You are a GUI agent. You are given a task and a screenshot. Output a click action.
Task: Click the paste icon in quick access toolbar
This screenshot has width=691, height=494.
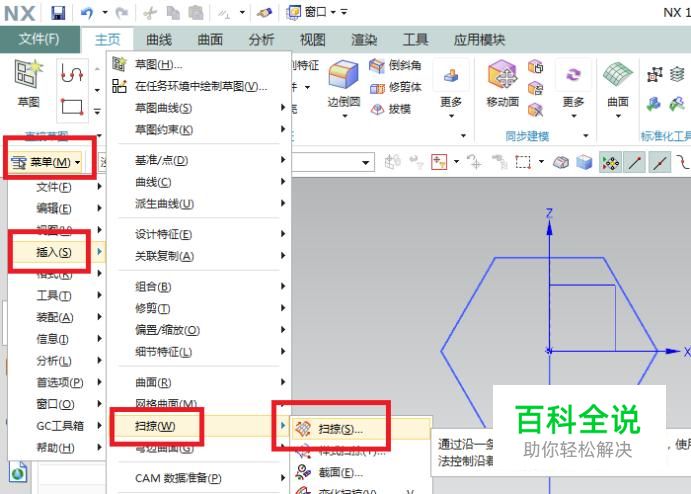coord(196,13)
